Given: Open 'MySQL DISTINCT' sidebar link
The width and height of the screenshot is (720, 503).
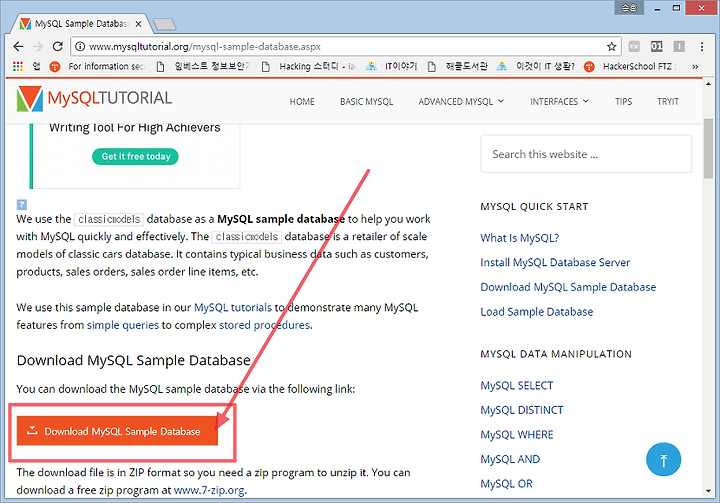Looking at the screenshot, I should click(x=522, y=410).
